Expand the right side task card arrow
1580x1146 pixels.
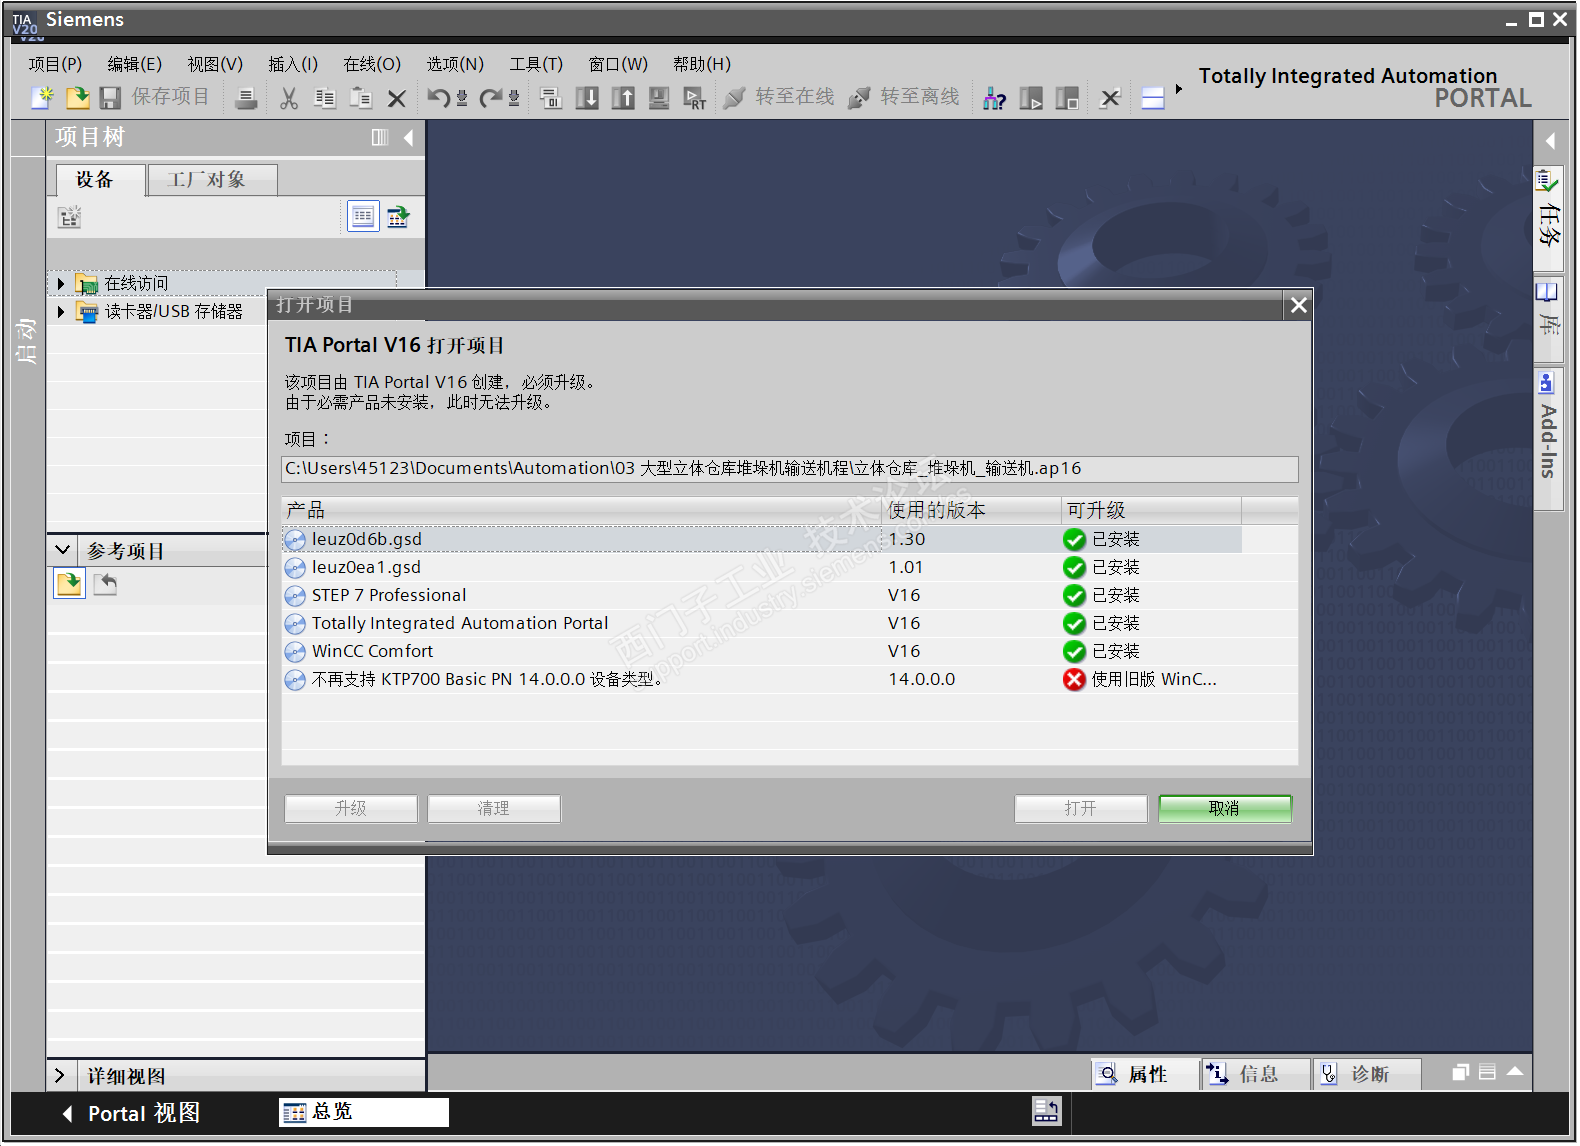point(1550,141)
